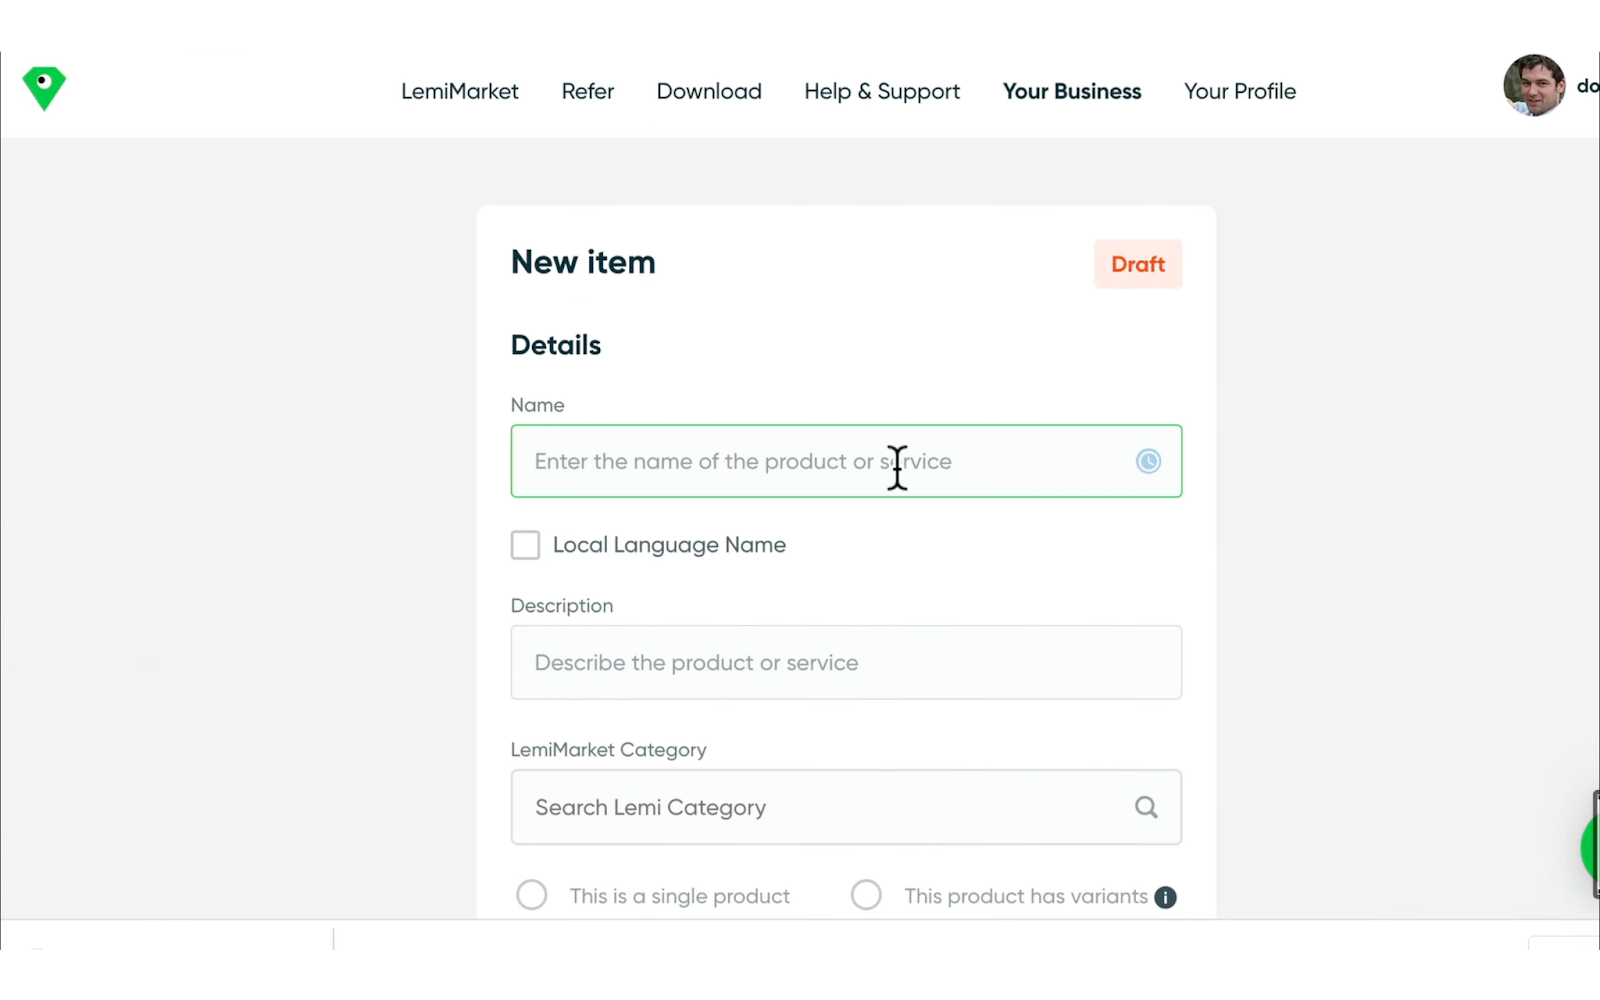Open the user profile avatar
Screen dimensions: 1600x1000
coord(1534,86)
